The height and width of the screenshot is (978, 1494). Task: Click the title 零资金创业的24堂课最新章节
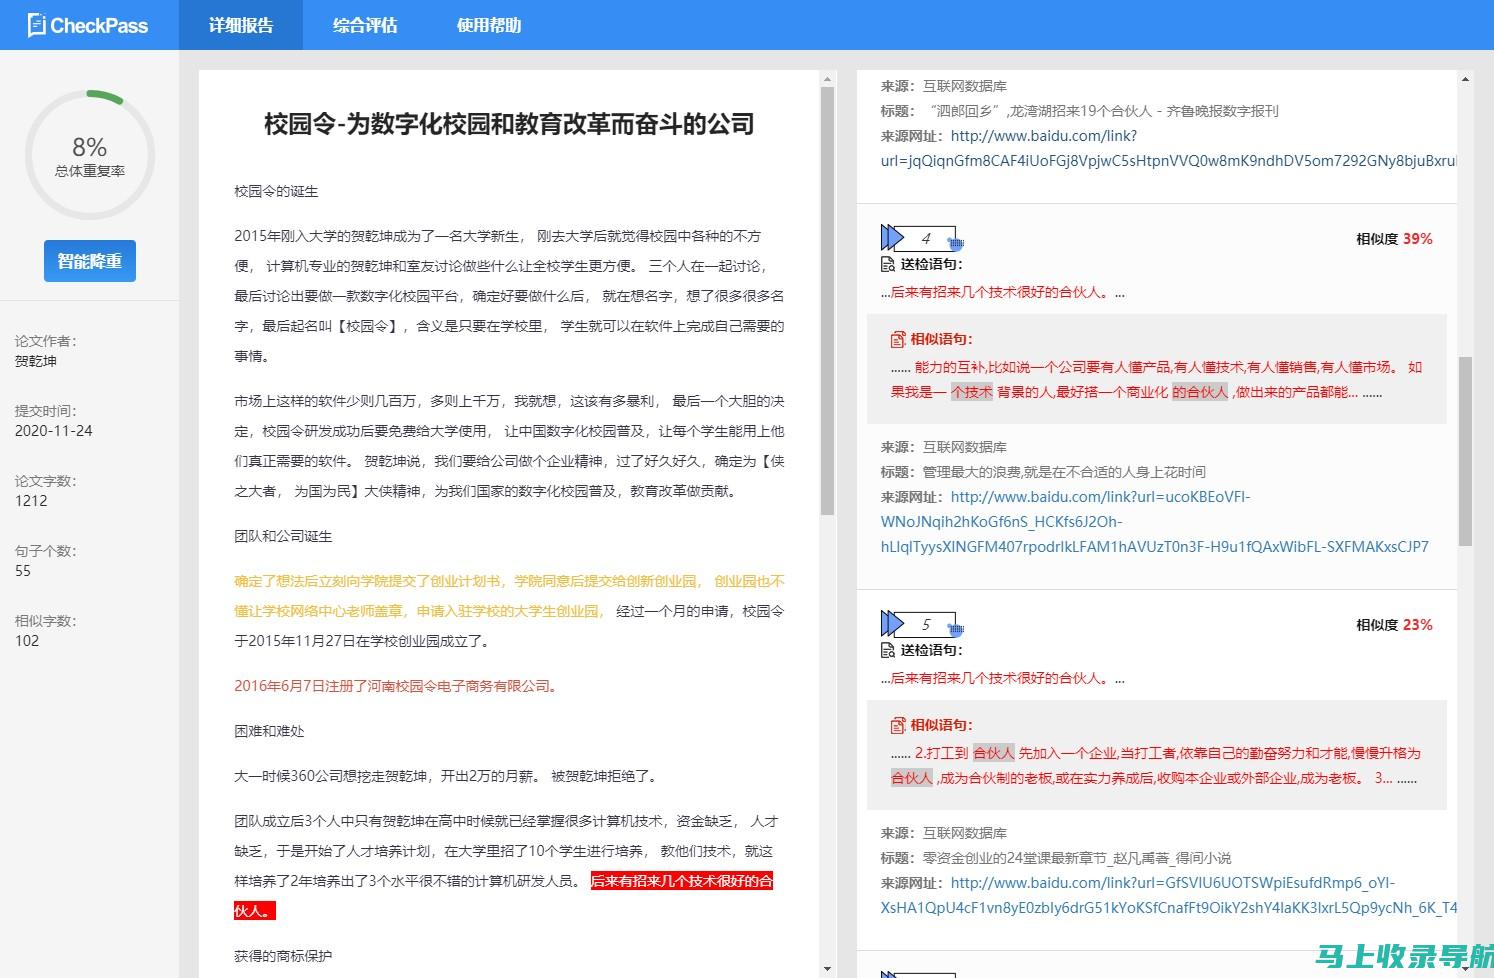pyautogui.click(x=1077, y=858)
